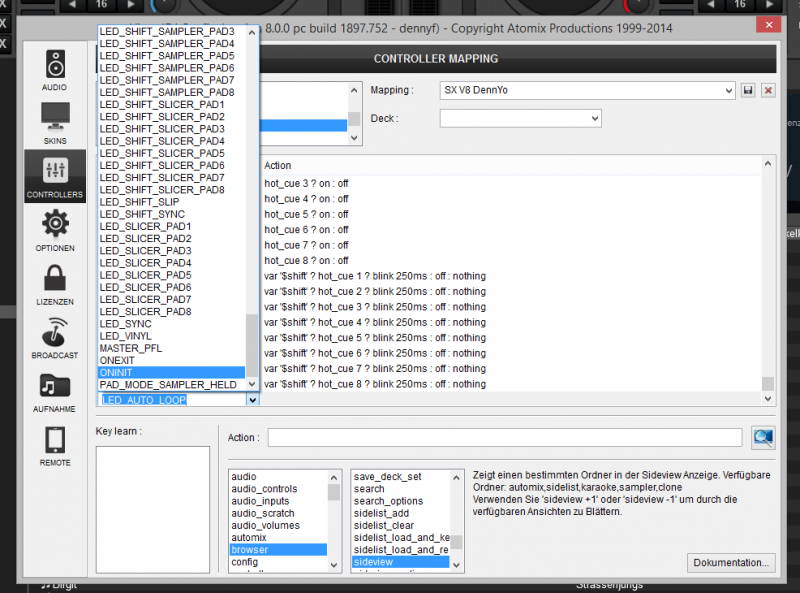This screenshot has width=800, height=593.
Task: Select LED_SLICER_PAD1 in the dropdown list
Action: coord(171,226)
